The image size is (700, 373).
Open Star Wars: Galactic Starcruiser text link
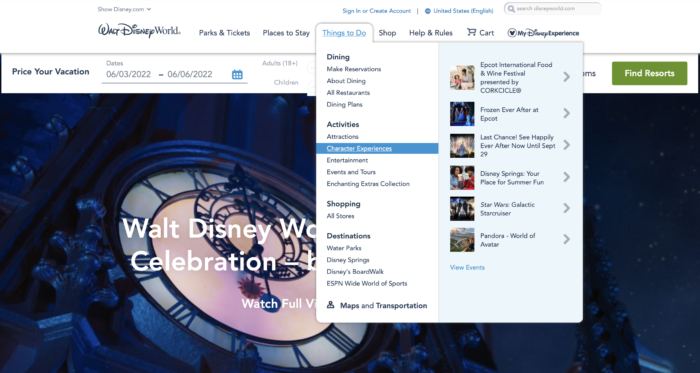tap(507, 209)
